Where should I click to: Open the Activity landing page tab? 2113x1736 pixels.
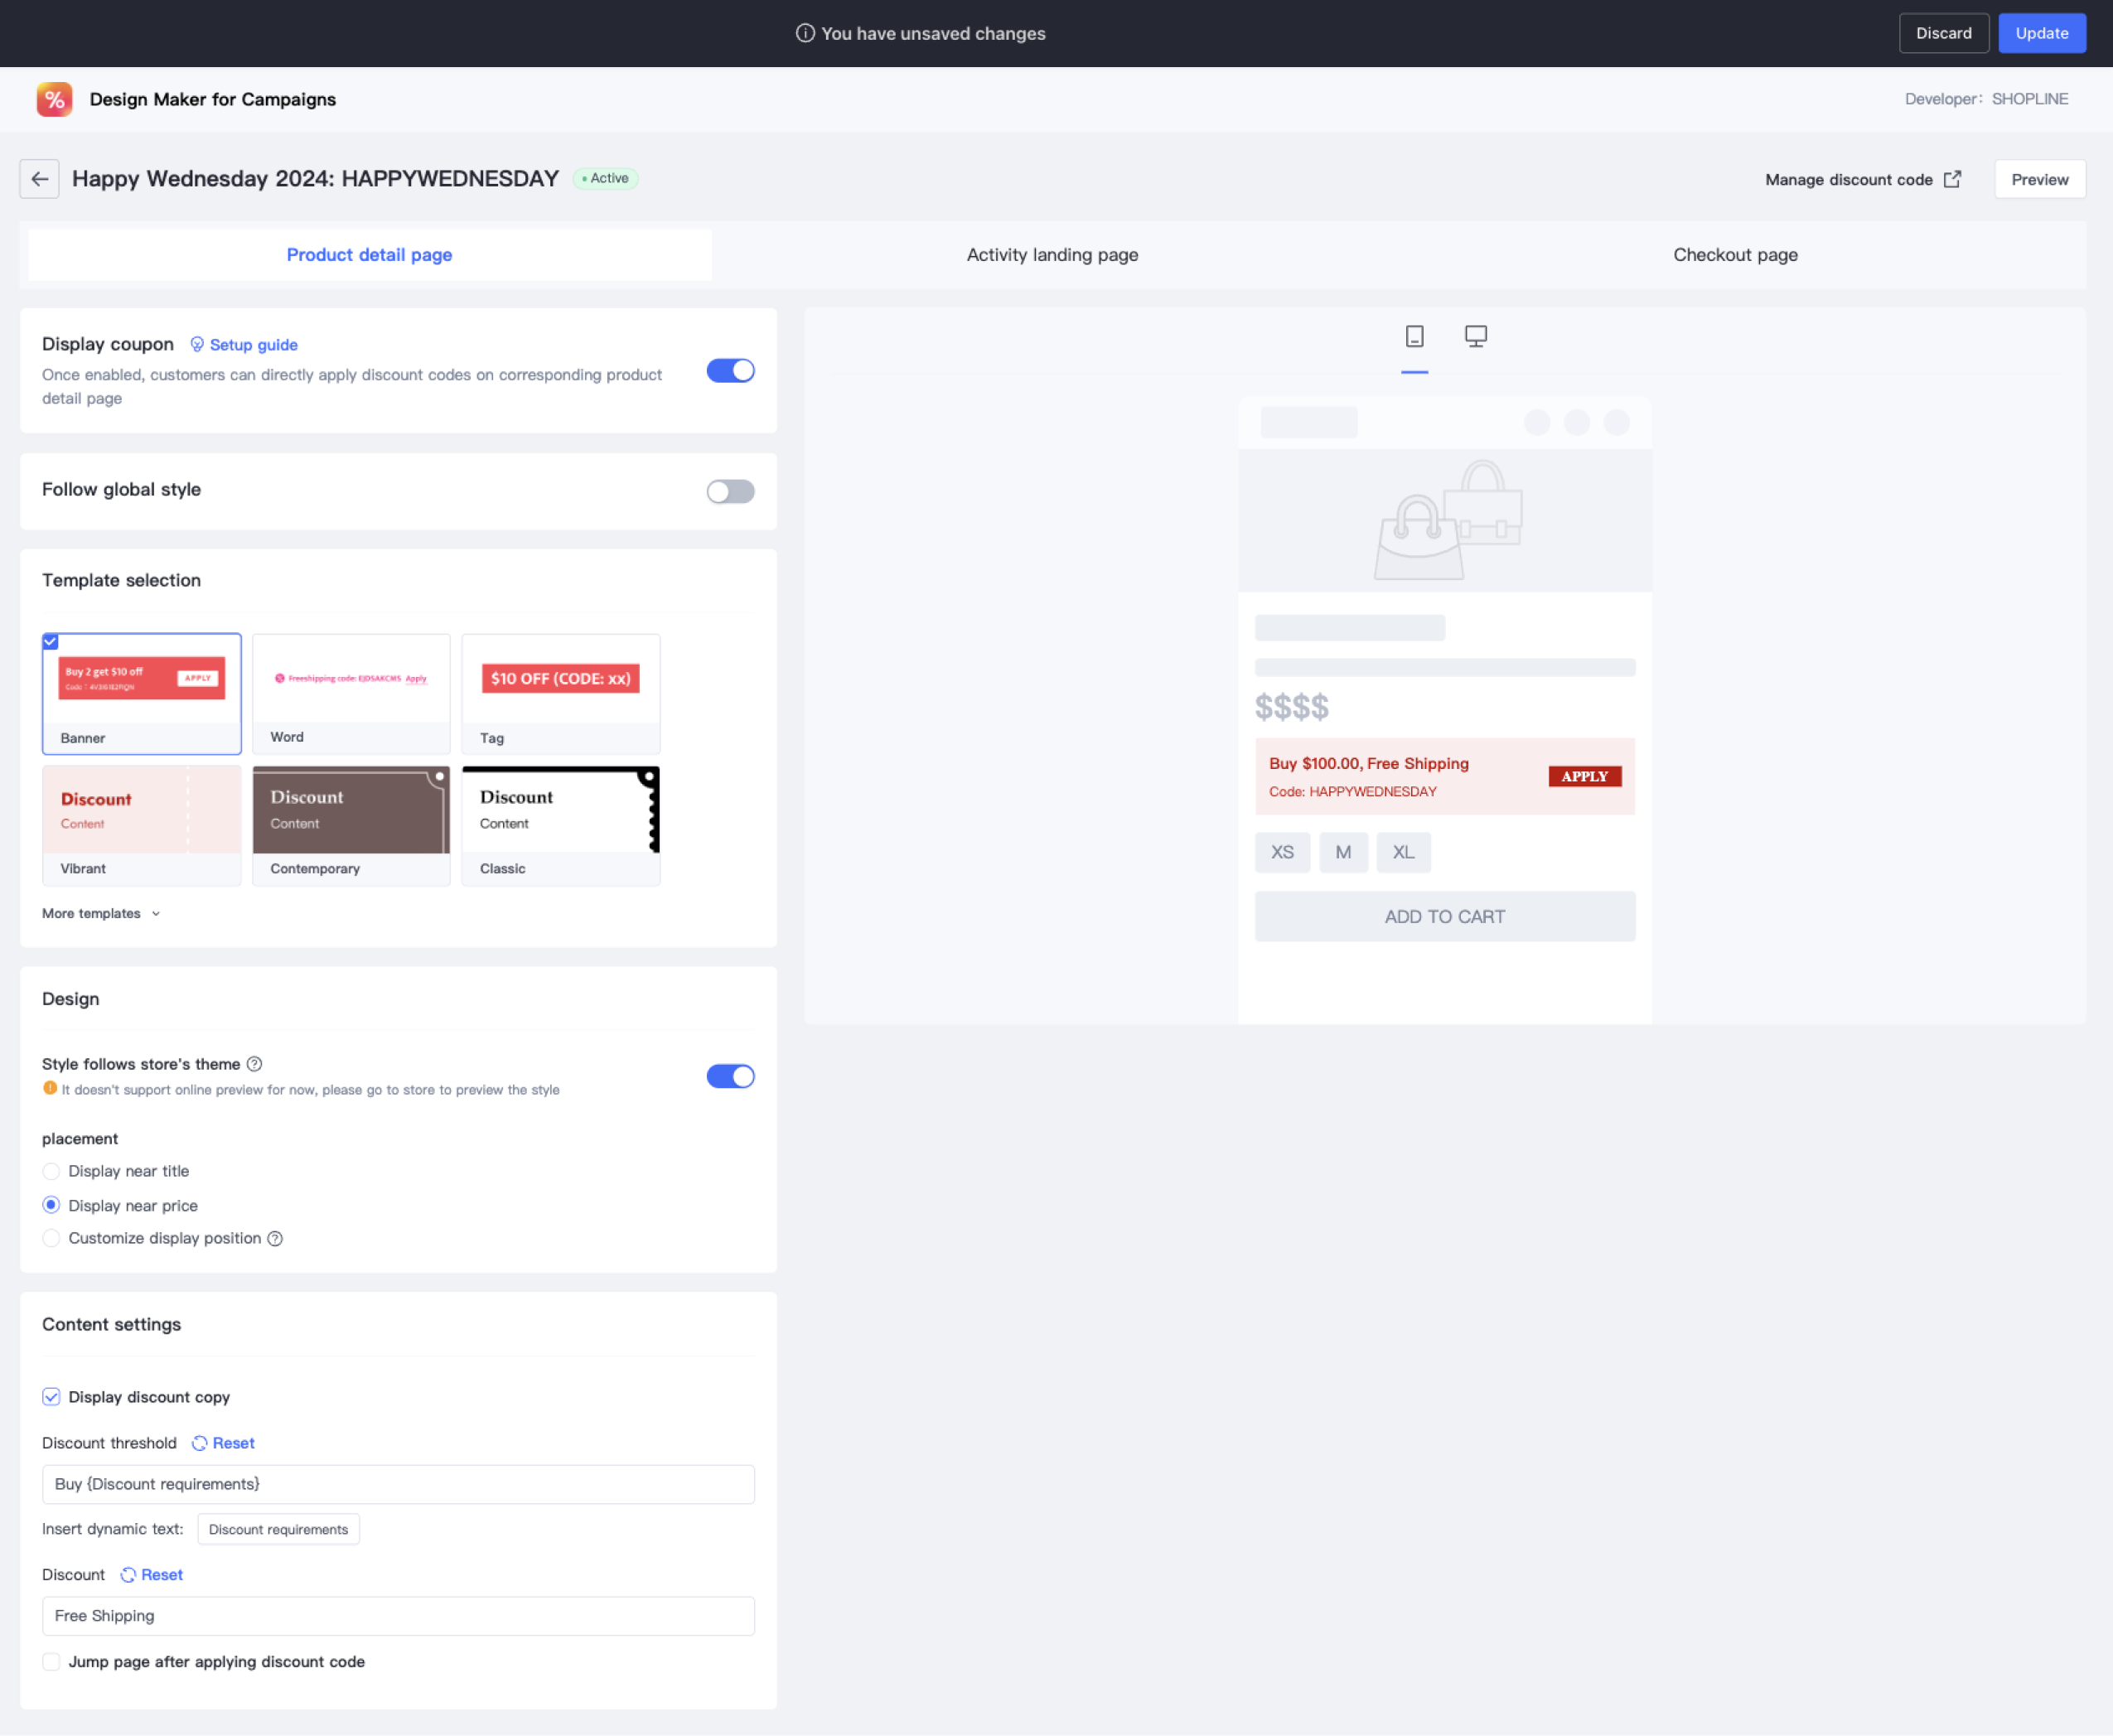pyautogui.click(x=1052, y=255)
